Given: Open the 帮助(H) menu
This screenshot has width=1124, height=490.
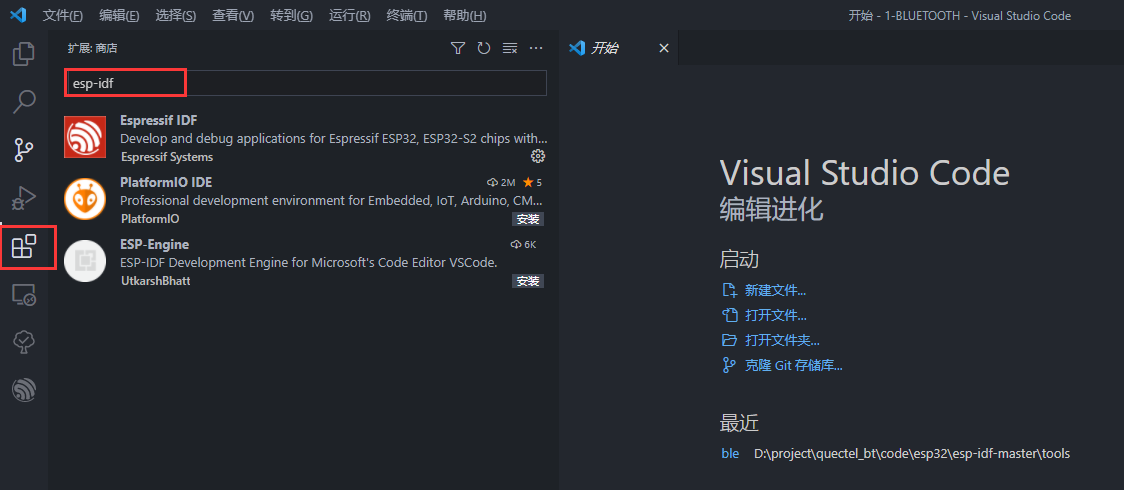Looking at the screenshot, I should [465, 16].
